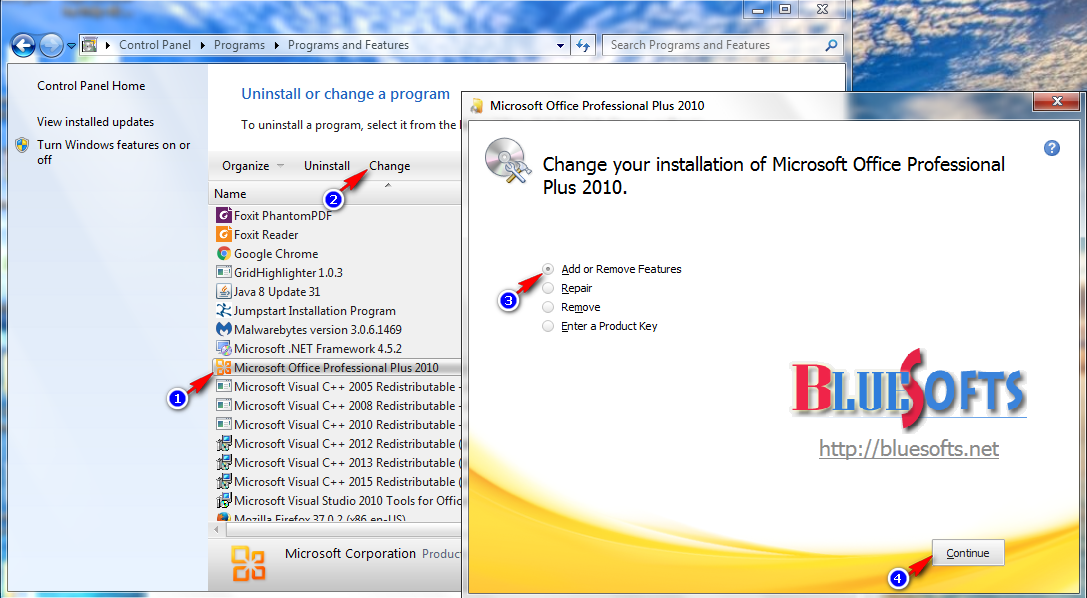Select Java 8 Update 31 entry text
Viewport: 1087px width, 598px height.
coord(277,292)
